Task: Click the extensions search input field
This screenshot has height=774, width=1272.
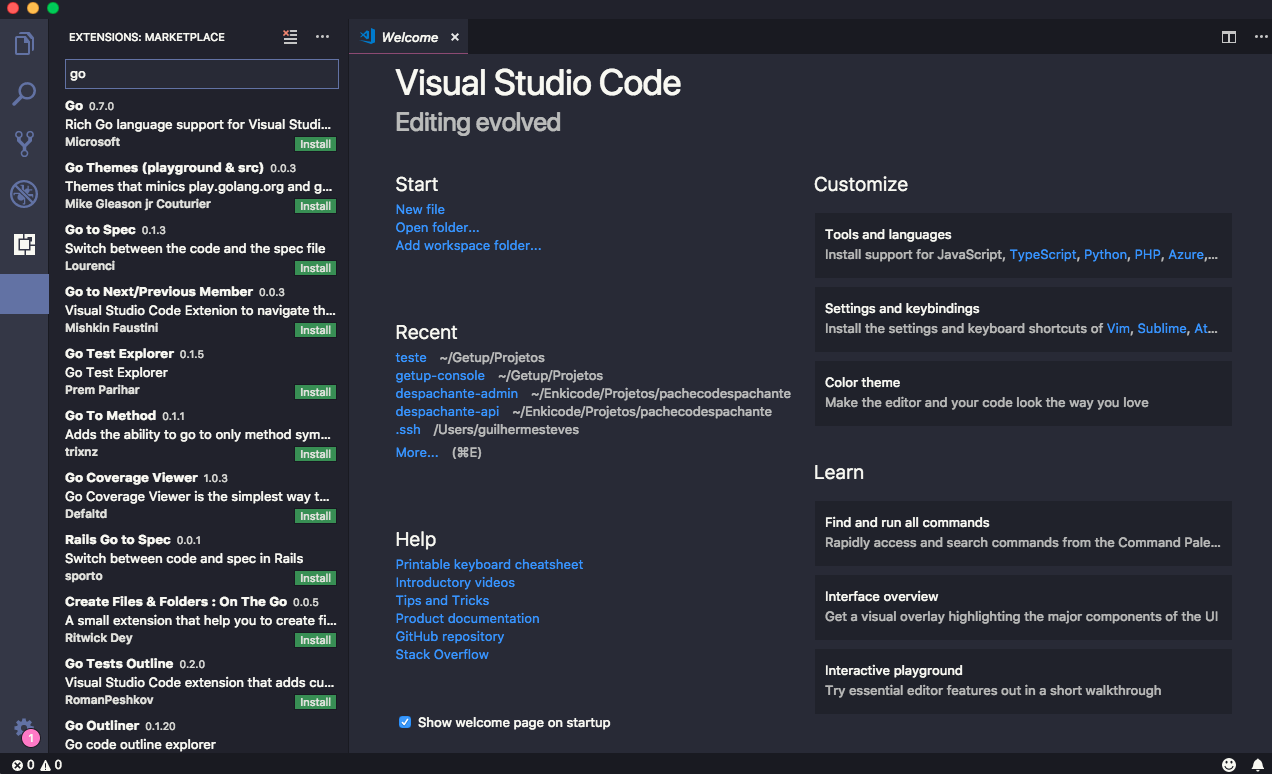Action: pyautogui.click(x=201, y=74)
